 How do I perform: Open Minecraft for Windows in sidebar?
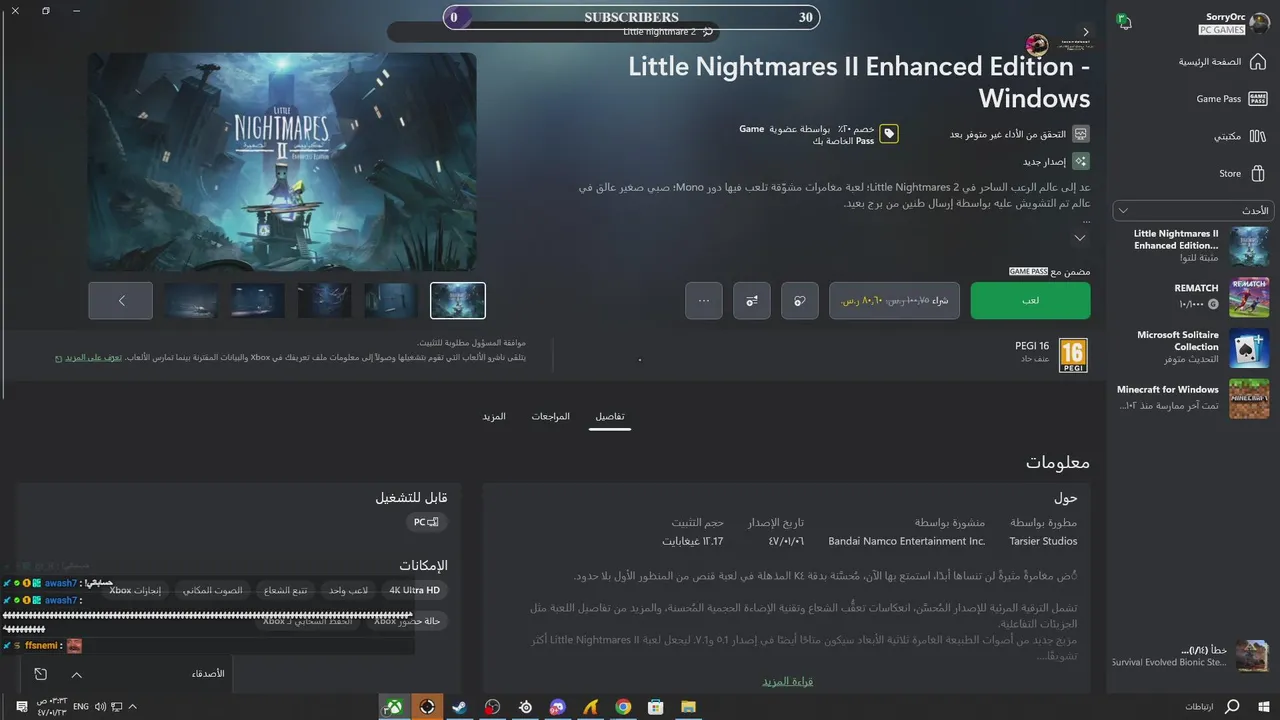1192,398
